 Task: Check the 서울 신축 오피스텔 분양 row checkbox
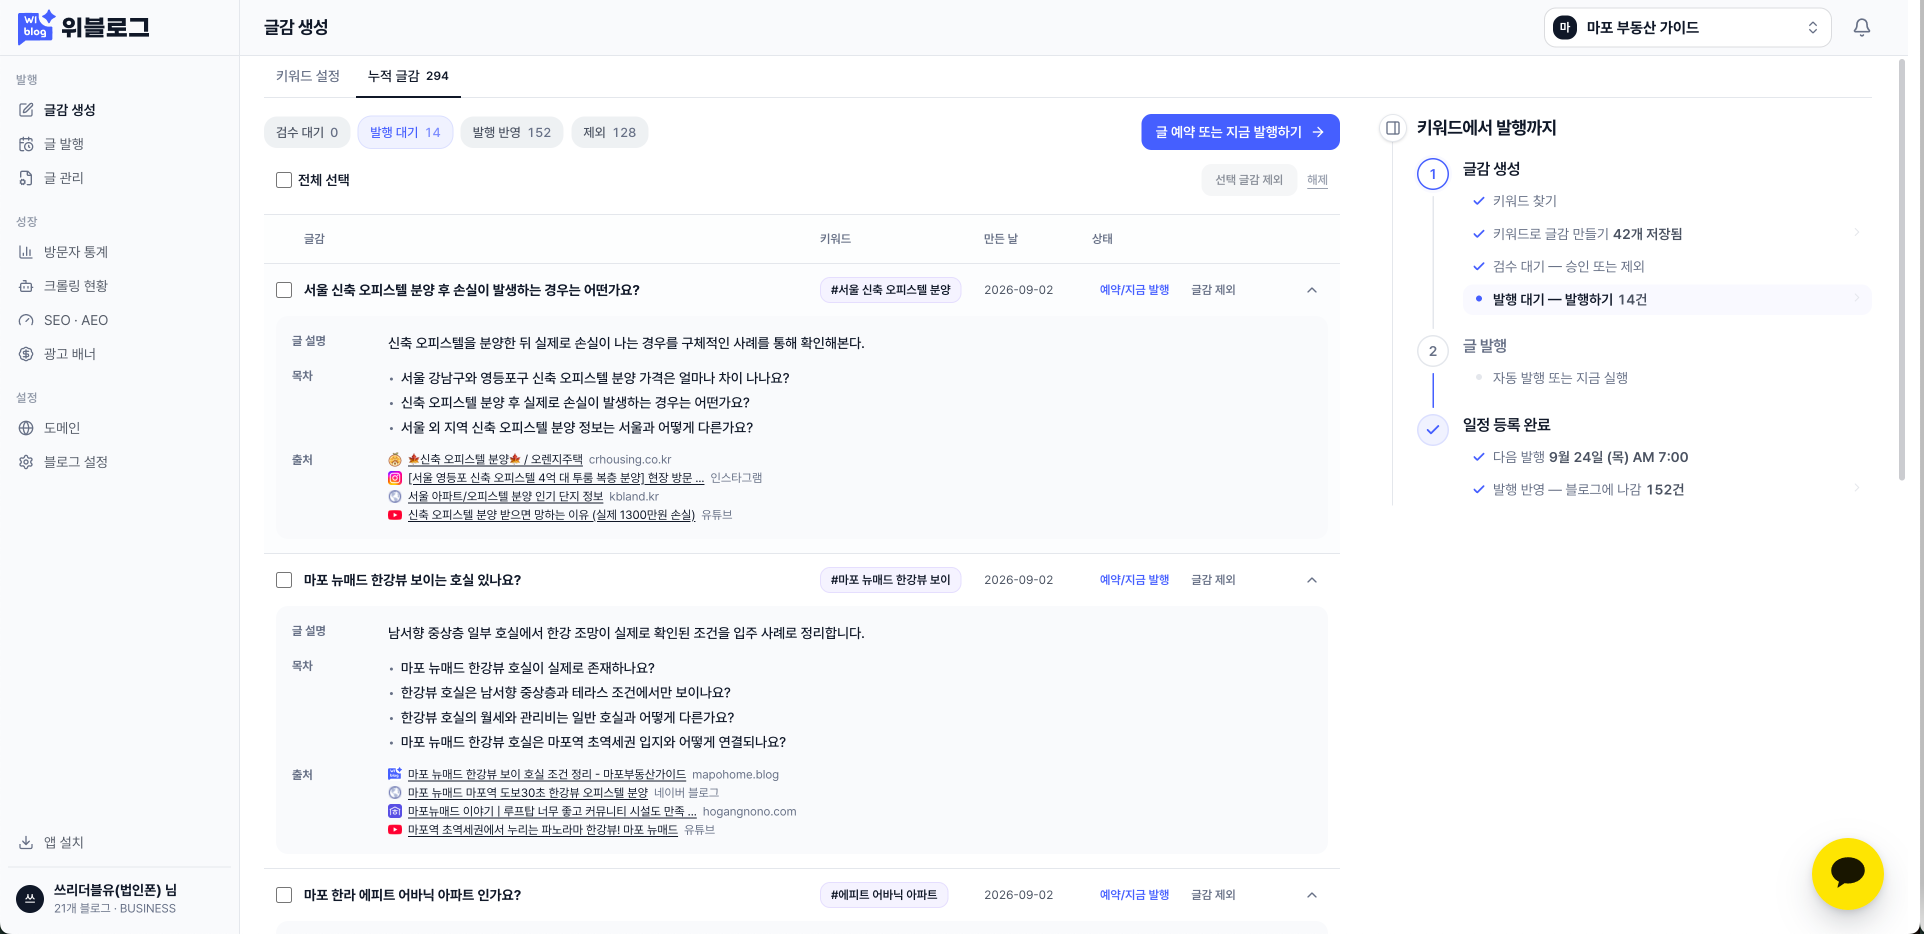284,290
